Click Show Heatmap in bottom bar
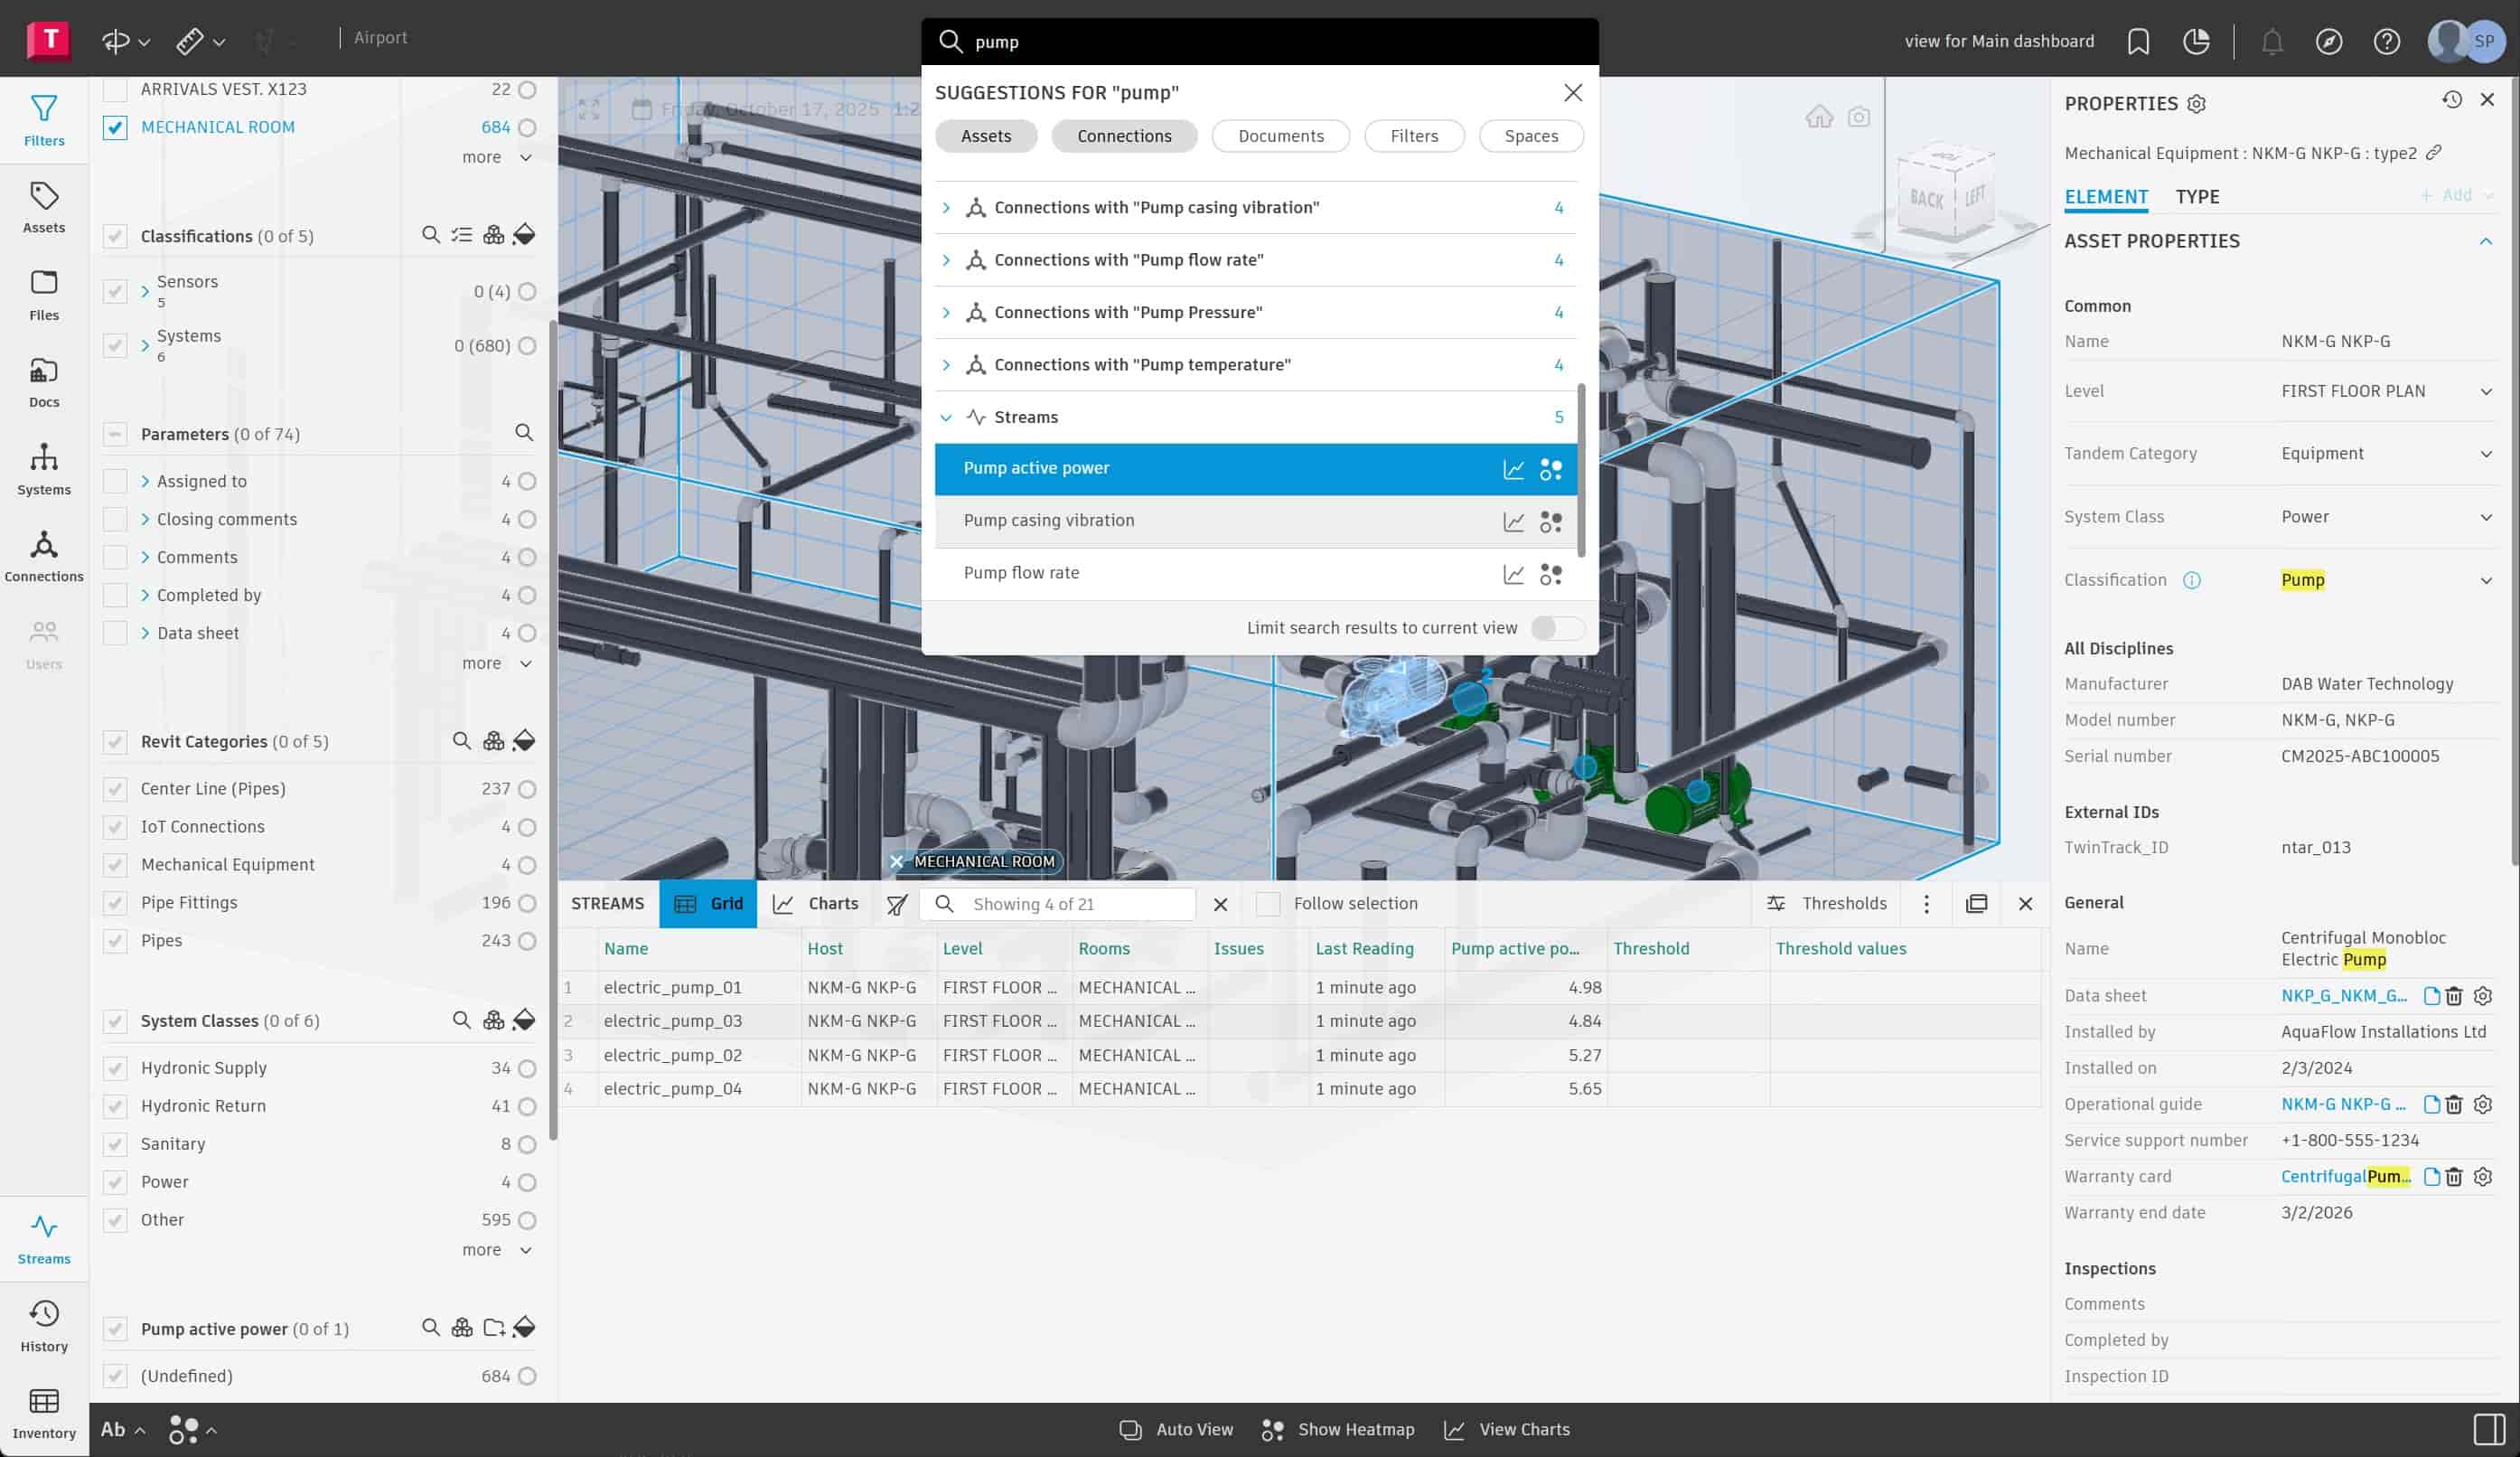 click(1338, 1429)
